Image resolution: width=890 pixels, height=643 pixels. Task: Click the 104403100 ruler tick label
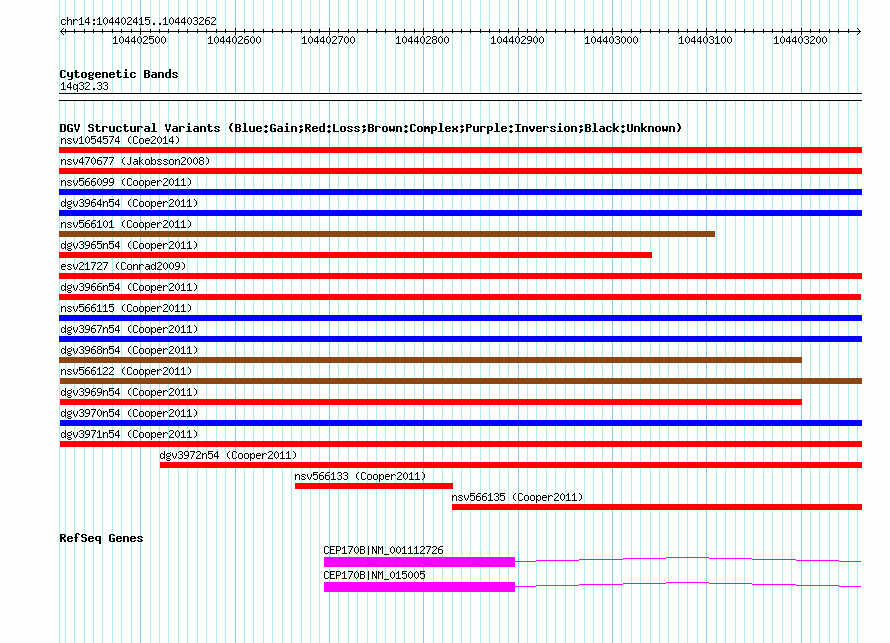[706, 40]
